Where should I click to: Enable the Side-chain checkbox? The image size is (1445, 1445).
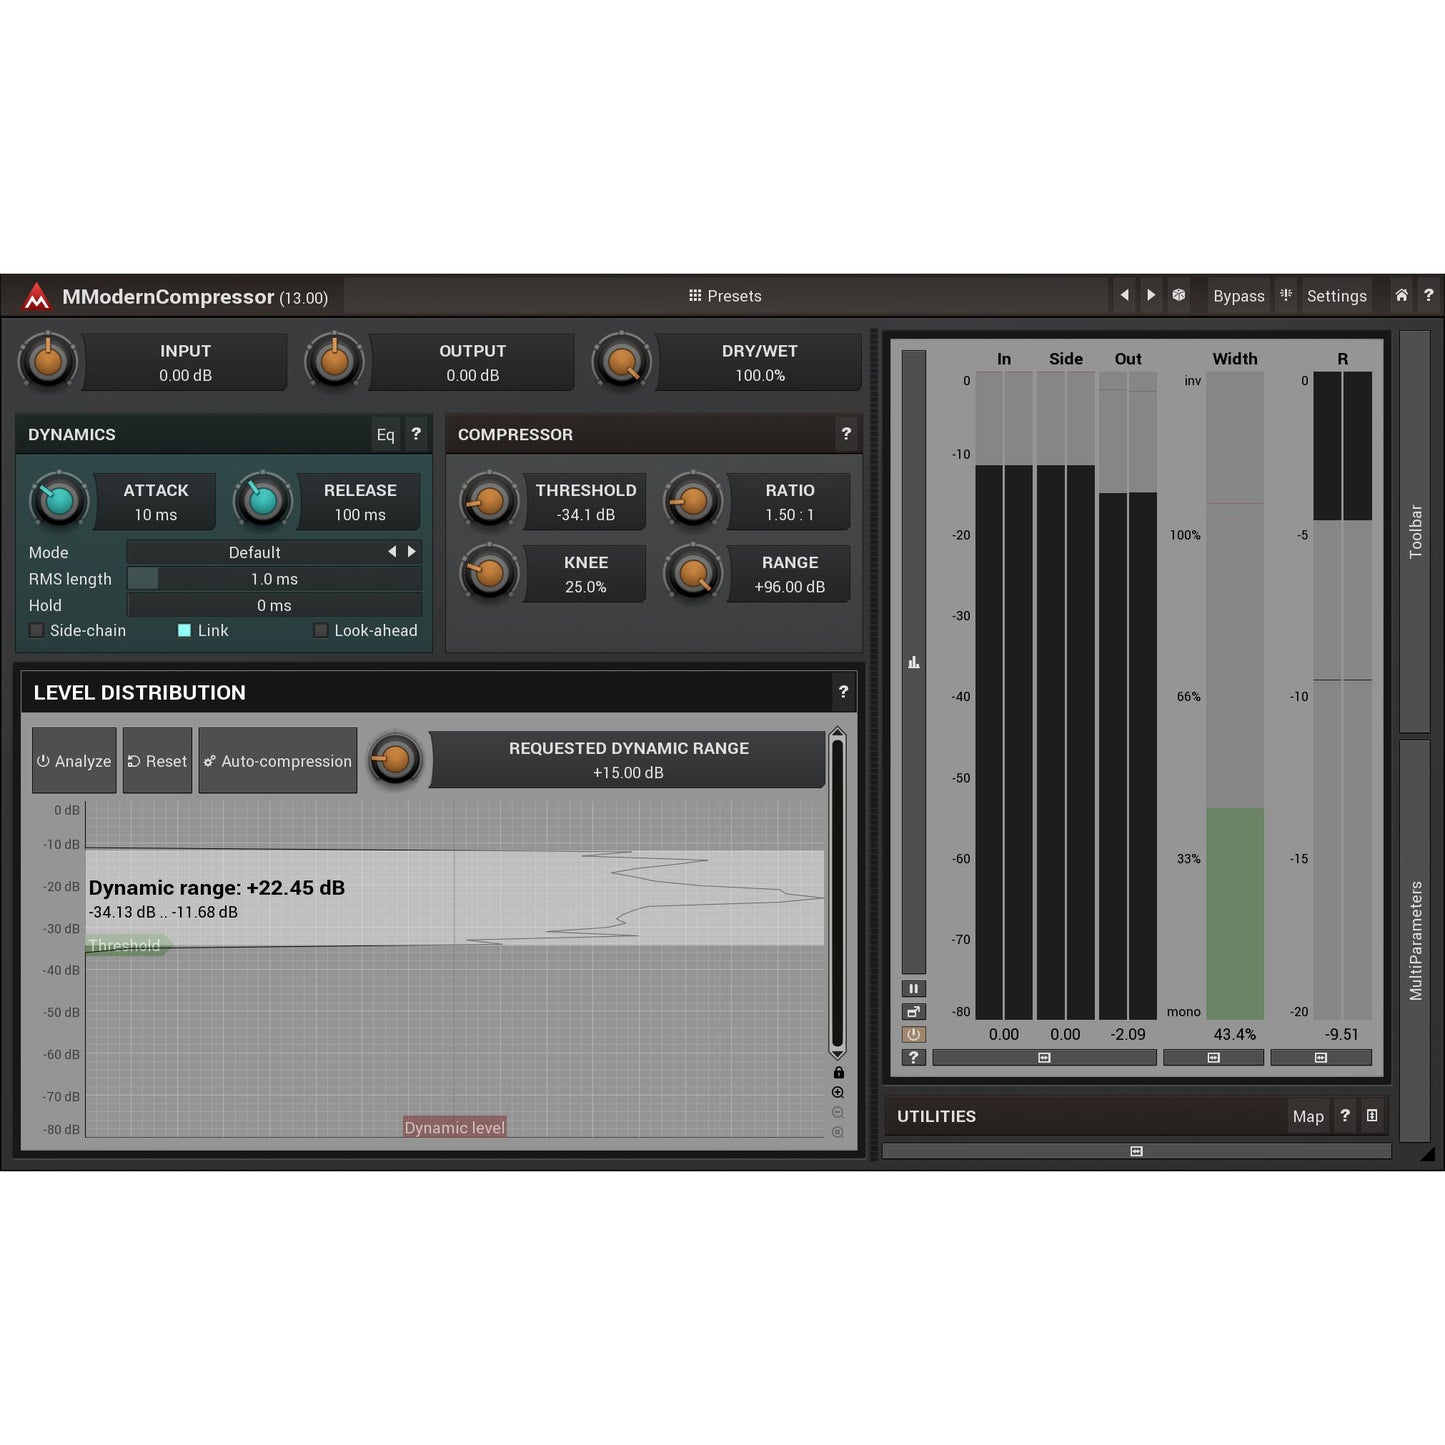(x=36, y=630)
